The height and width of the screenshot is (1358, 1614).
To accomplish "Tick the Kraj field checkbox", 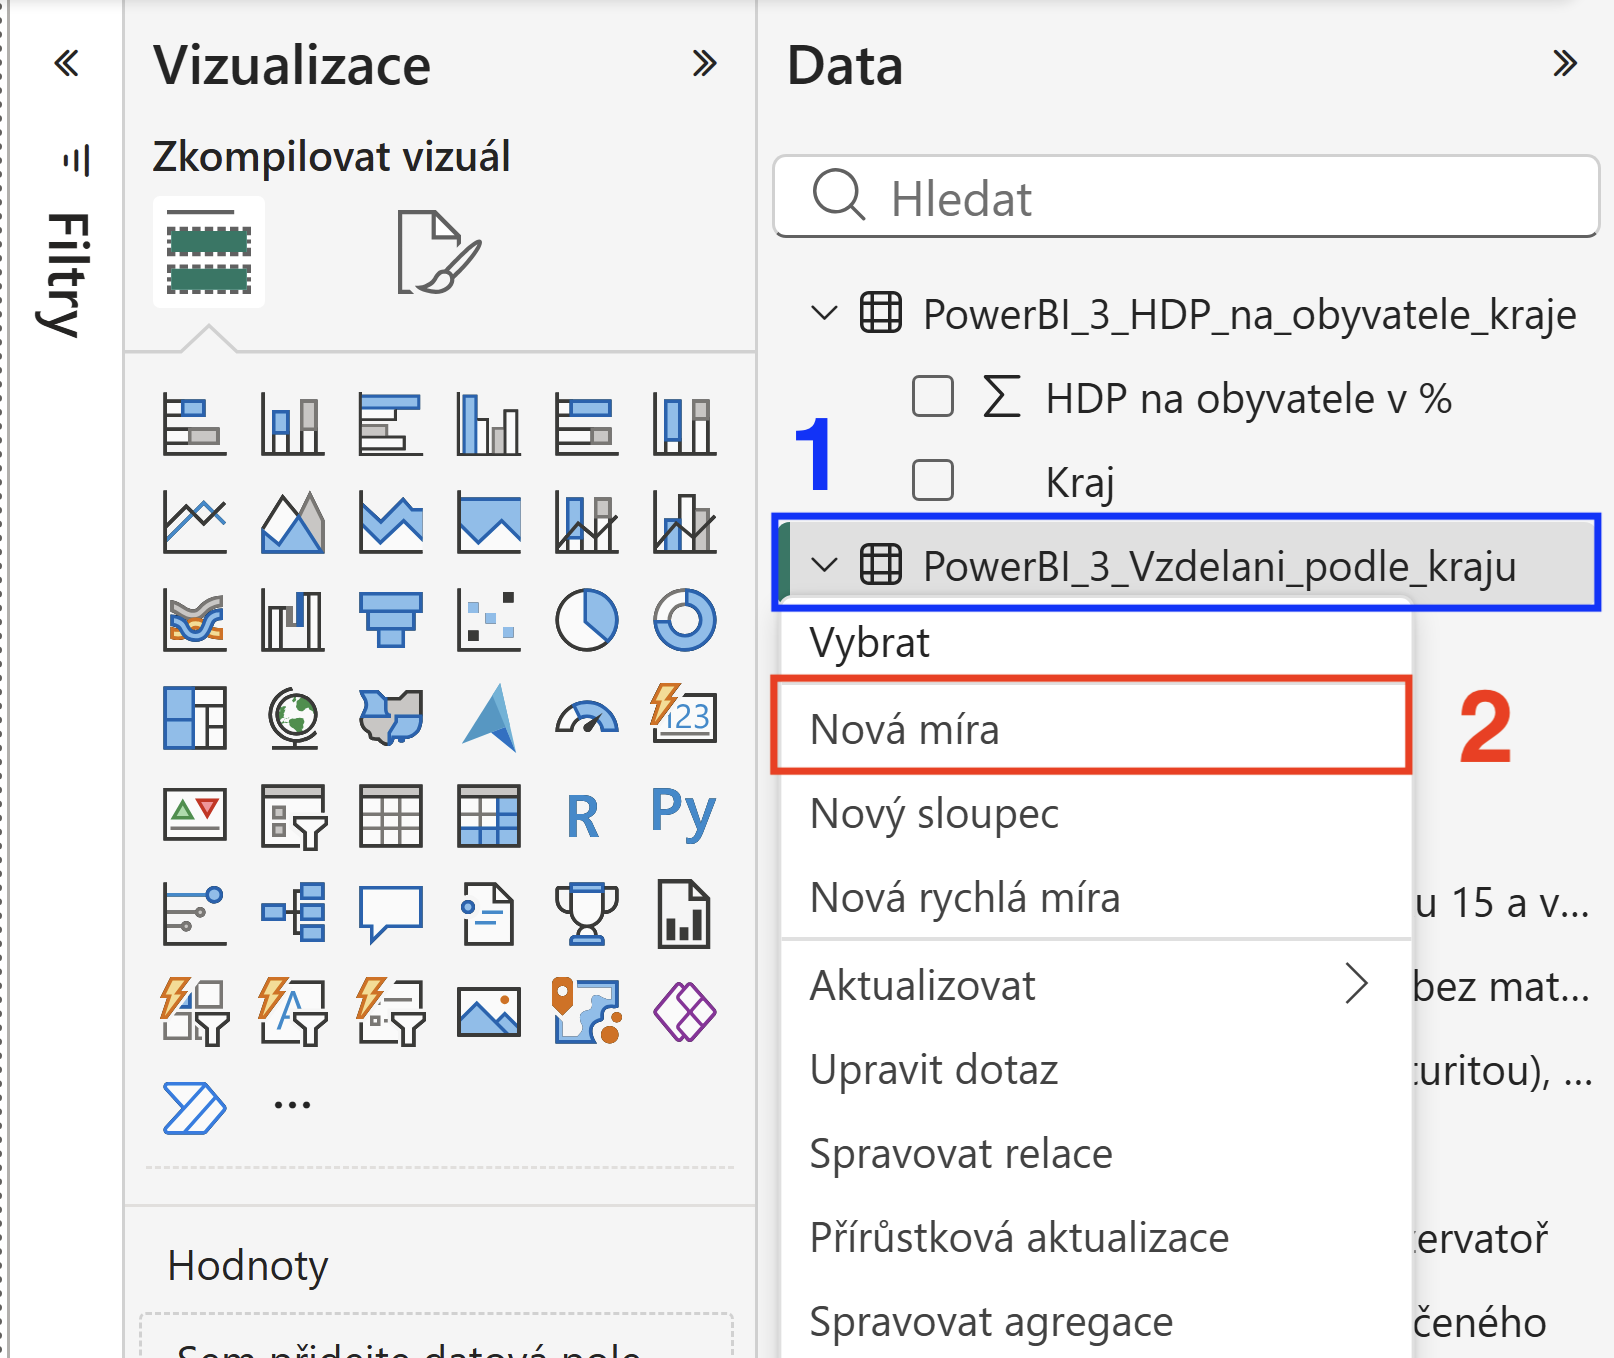I will (x=933, y=480).
